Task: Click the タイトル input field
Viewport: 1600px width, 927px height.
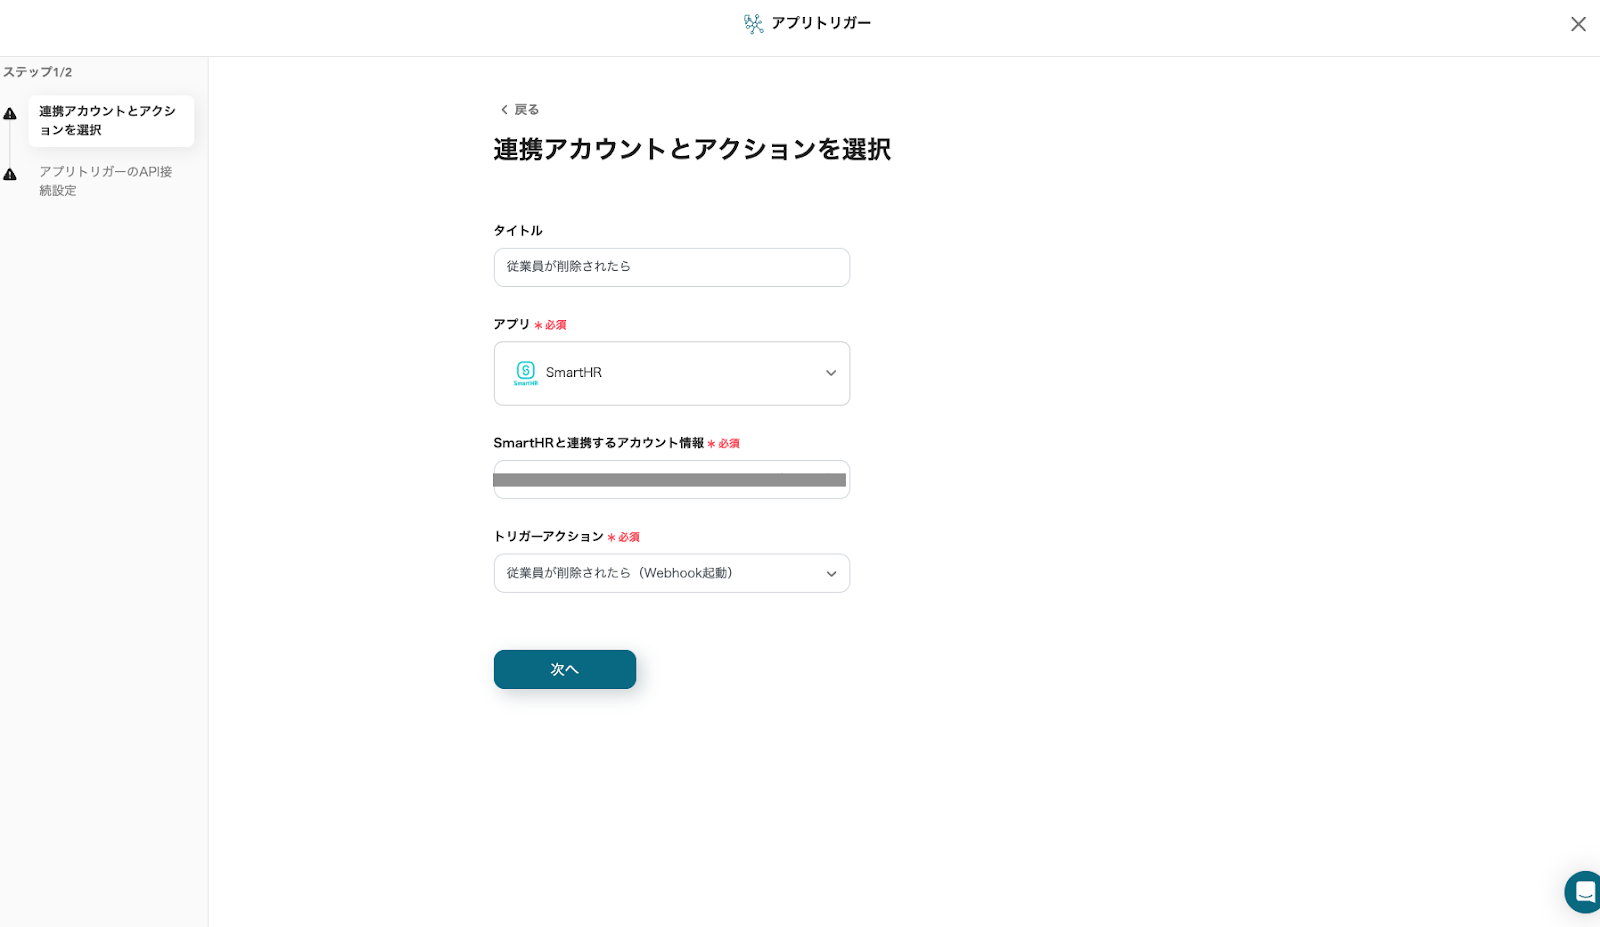Action: pyautogui.click(x=672, y=267)
